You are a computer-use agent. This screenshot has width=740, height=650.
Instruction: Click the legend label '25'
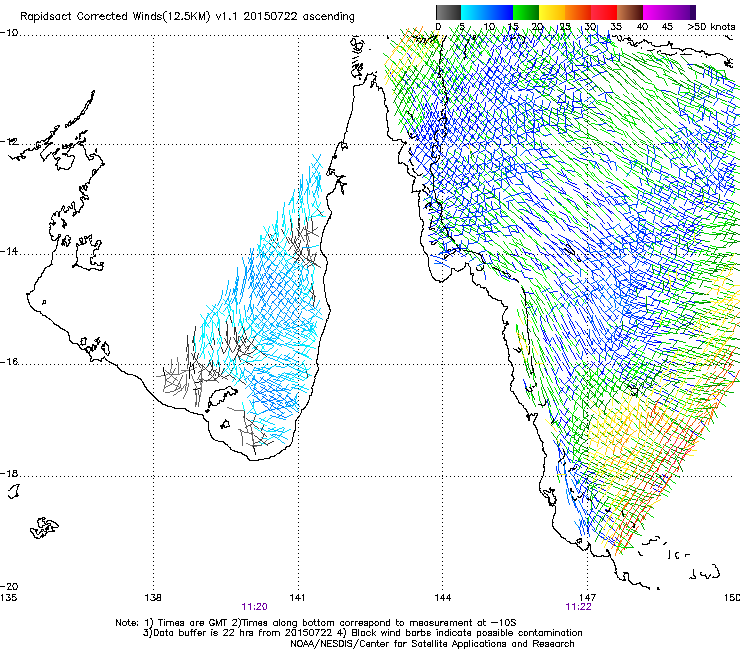pos(565,27)
